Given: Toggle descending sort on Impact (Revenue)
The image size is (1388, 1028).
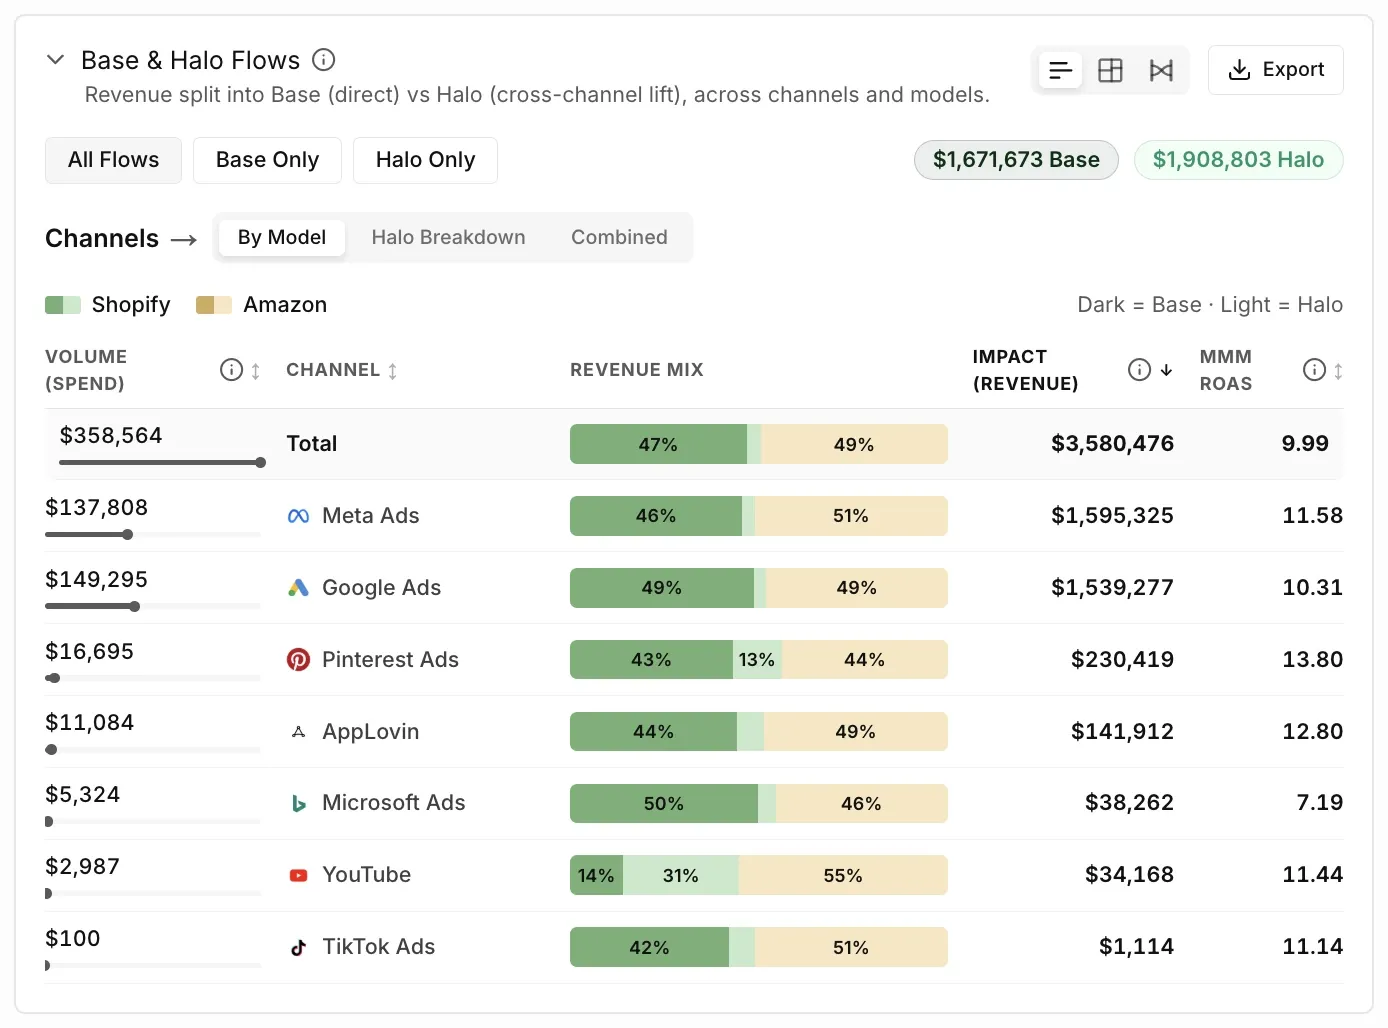Looking at the screenshot, I should point(1166,370).
